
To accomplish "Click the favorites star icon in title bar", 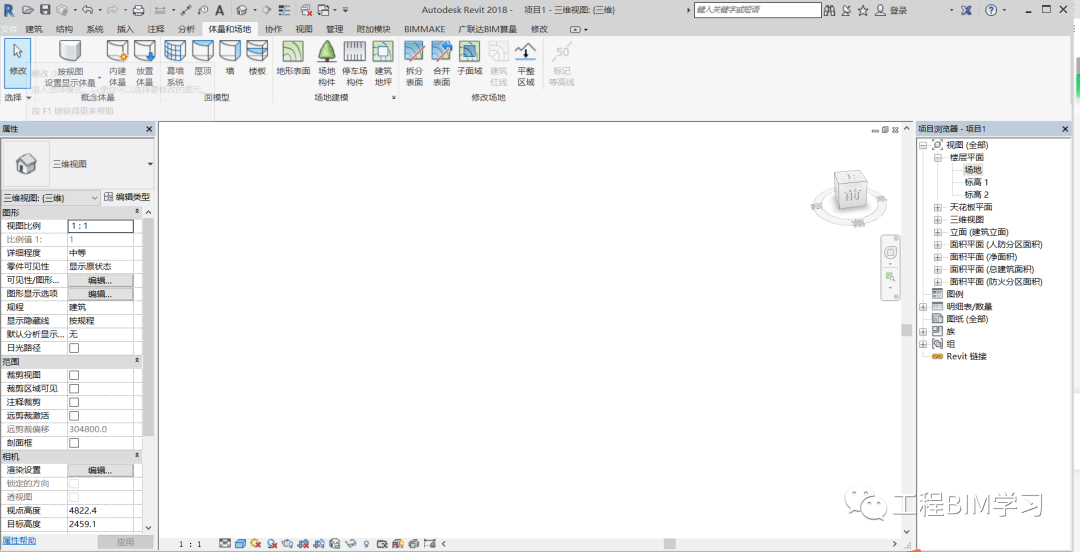I will [x=863, y=10].
